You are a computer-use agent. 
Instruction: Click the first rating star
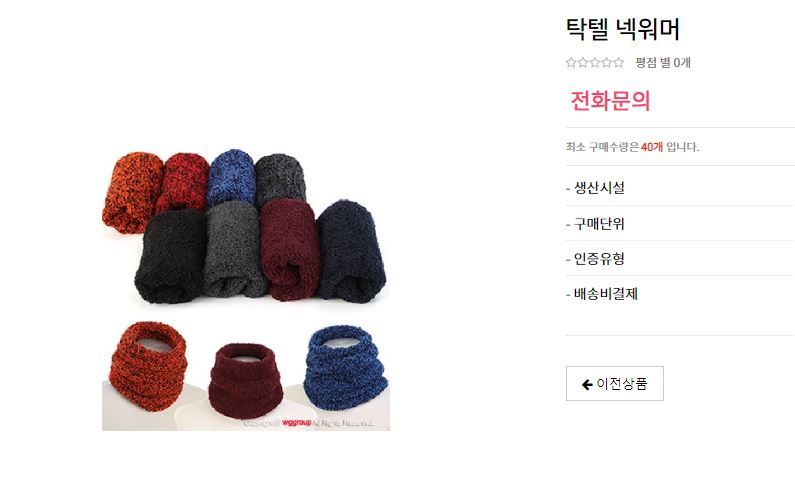click(x=571, y=62)
